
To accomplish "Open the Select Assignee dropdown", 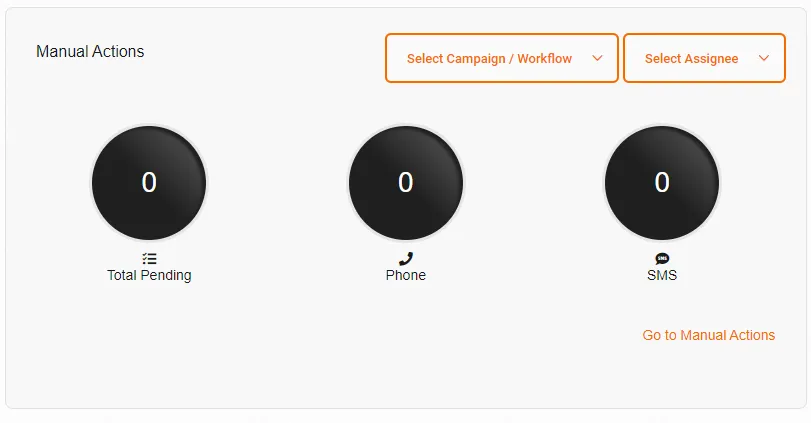I will point(704,58).
